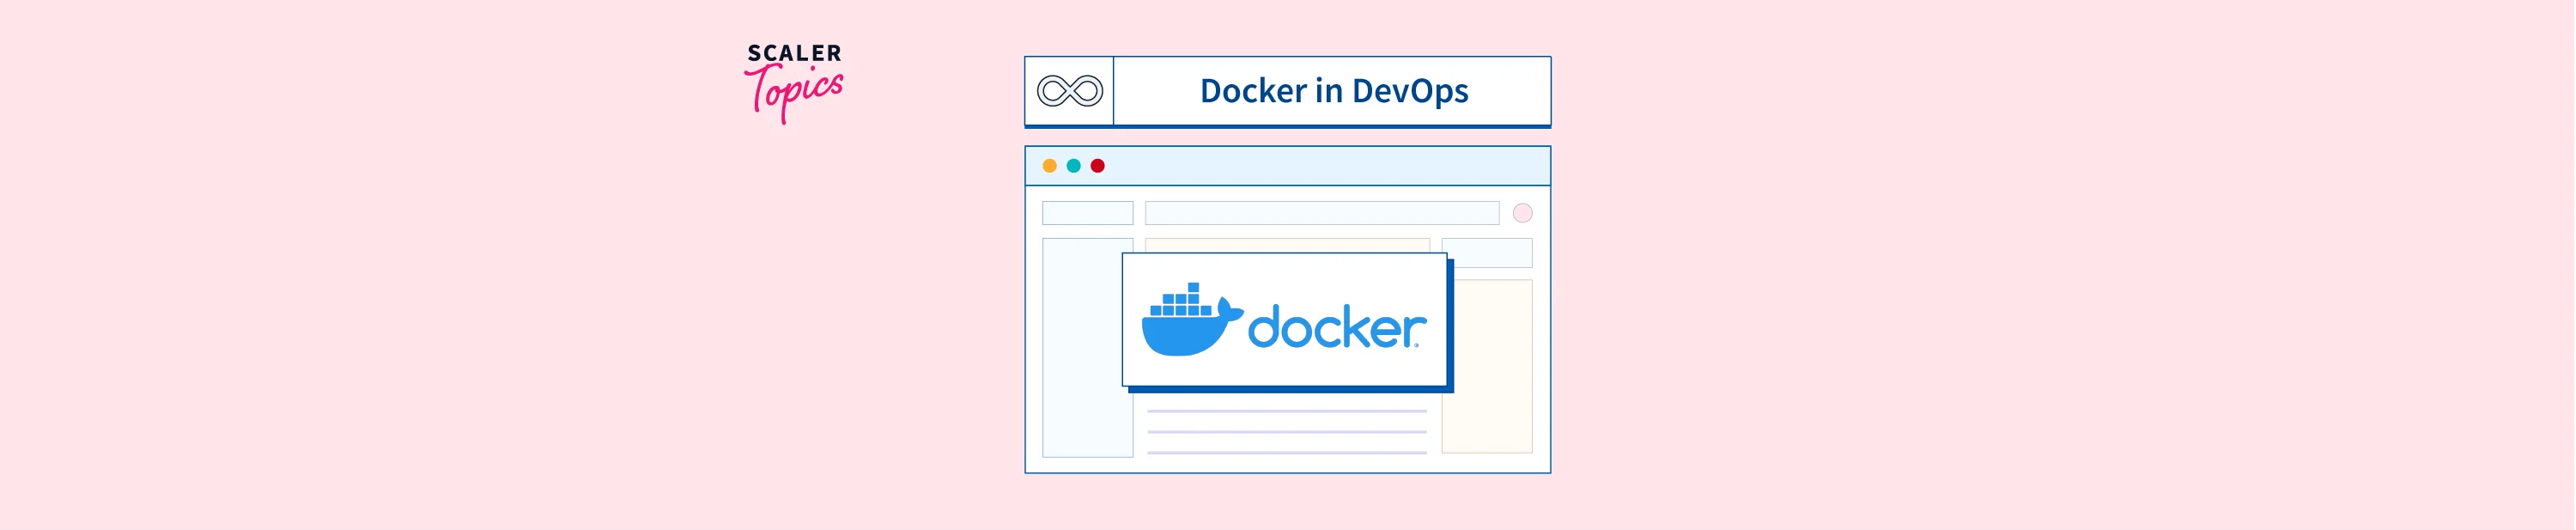The height and width of the screenshot is (530, 2576).
Task: Click the middle text line below Docker card
Action: click(x=1286, y=432)
